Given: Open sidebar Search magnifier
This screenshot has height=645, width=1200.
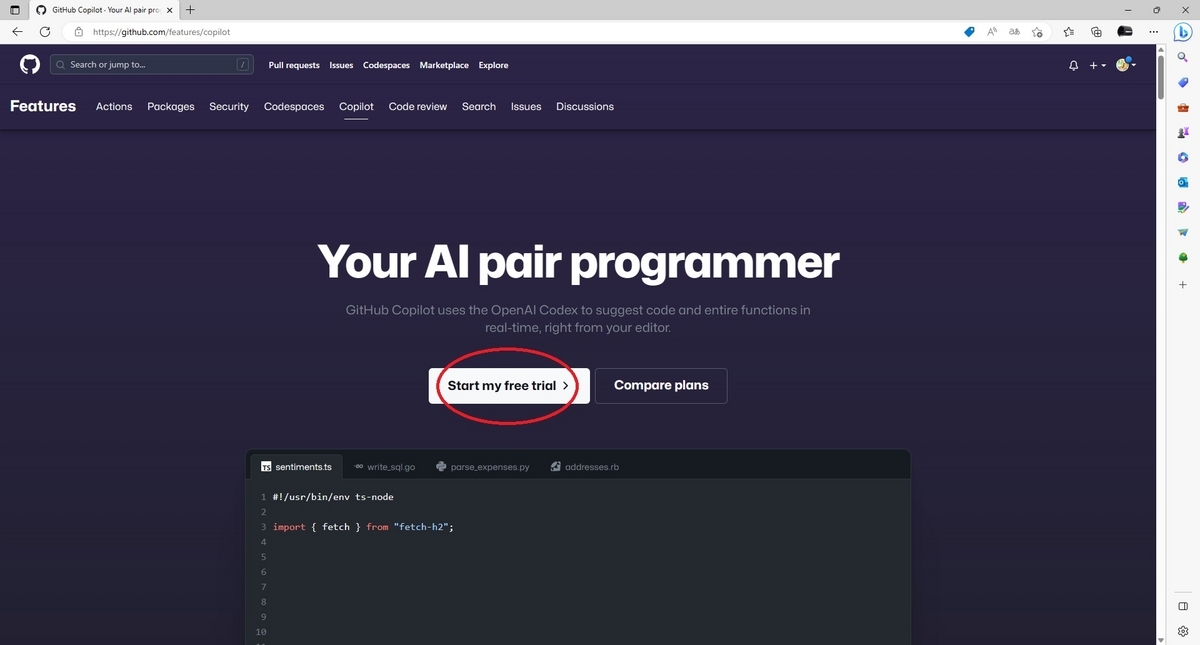Looking at the screenshot, I should point(1183,57).
